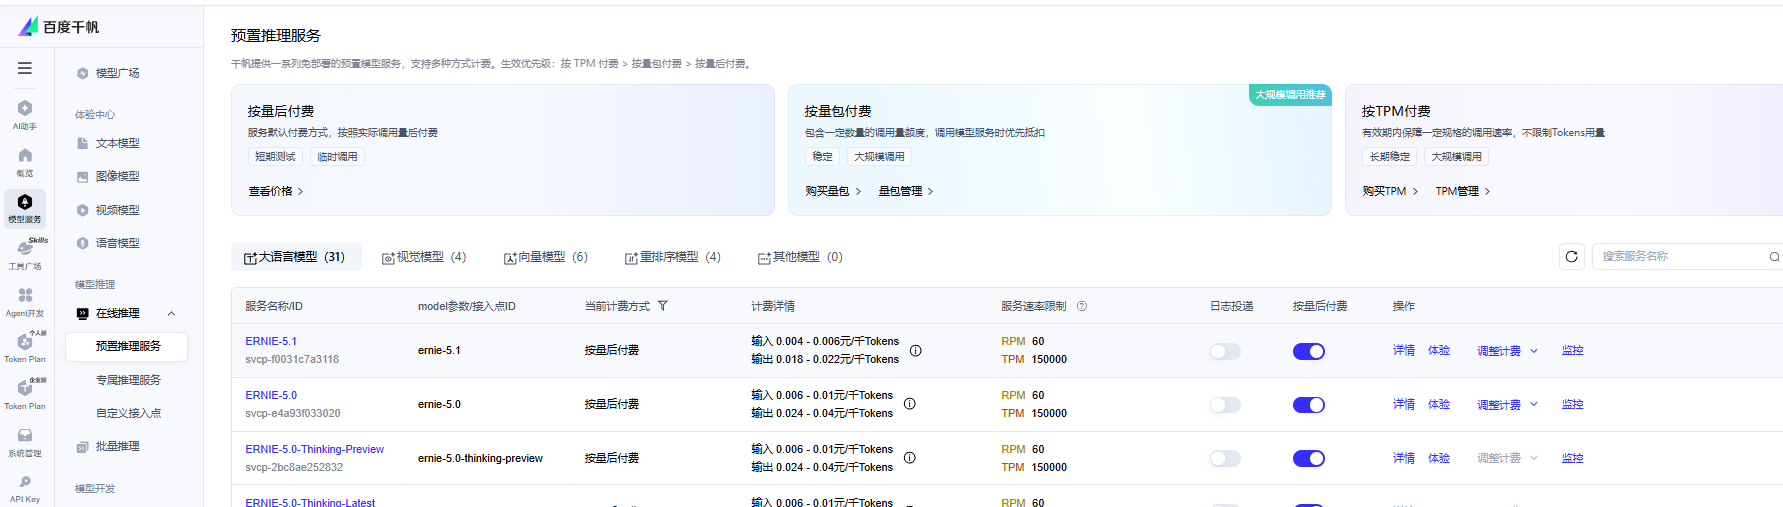Open 调整计费 dropdown for ERNIE-5.1

1508,351
